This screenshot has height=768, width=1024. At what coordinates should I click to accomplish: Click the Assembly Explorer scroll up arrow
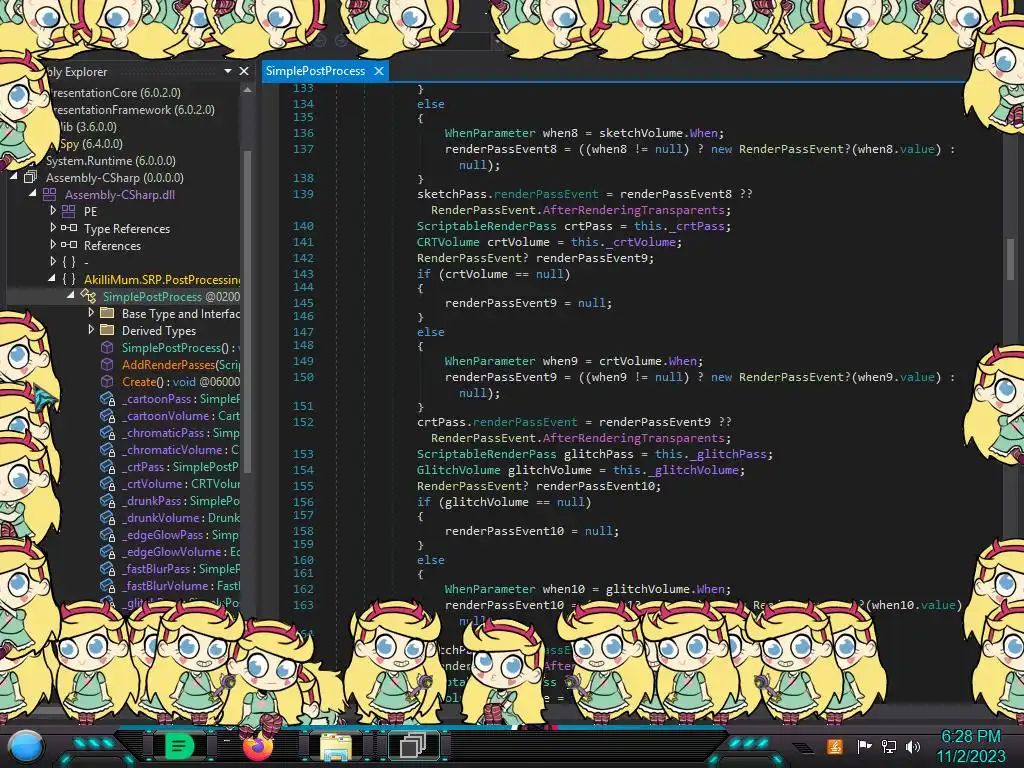tap(248, 90)
